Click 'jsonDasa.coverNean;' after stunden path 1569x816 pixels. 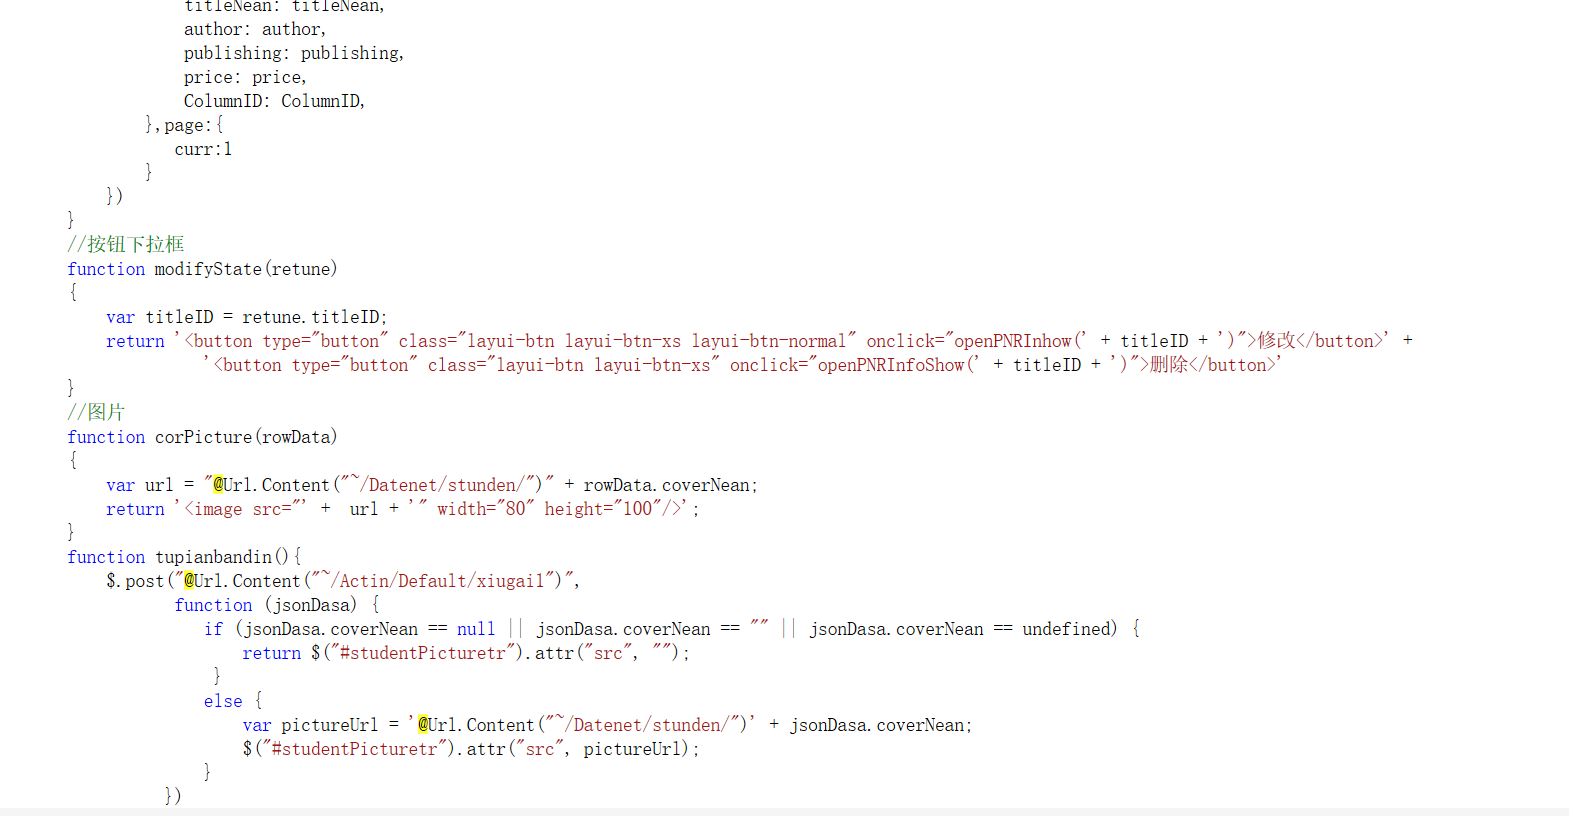click(881, 725)
